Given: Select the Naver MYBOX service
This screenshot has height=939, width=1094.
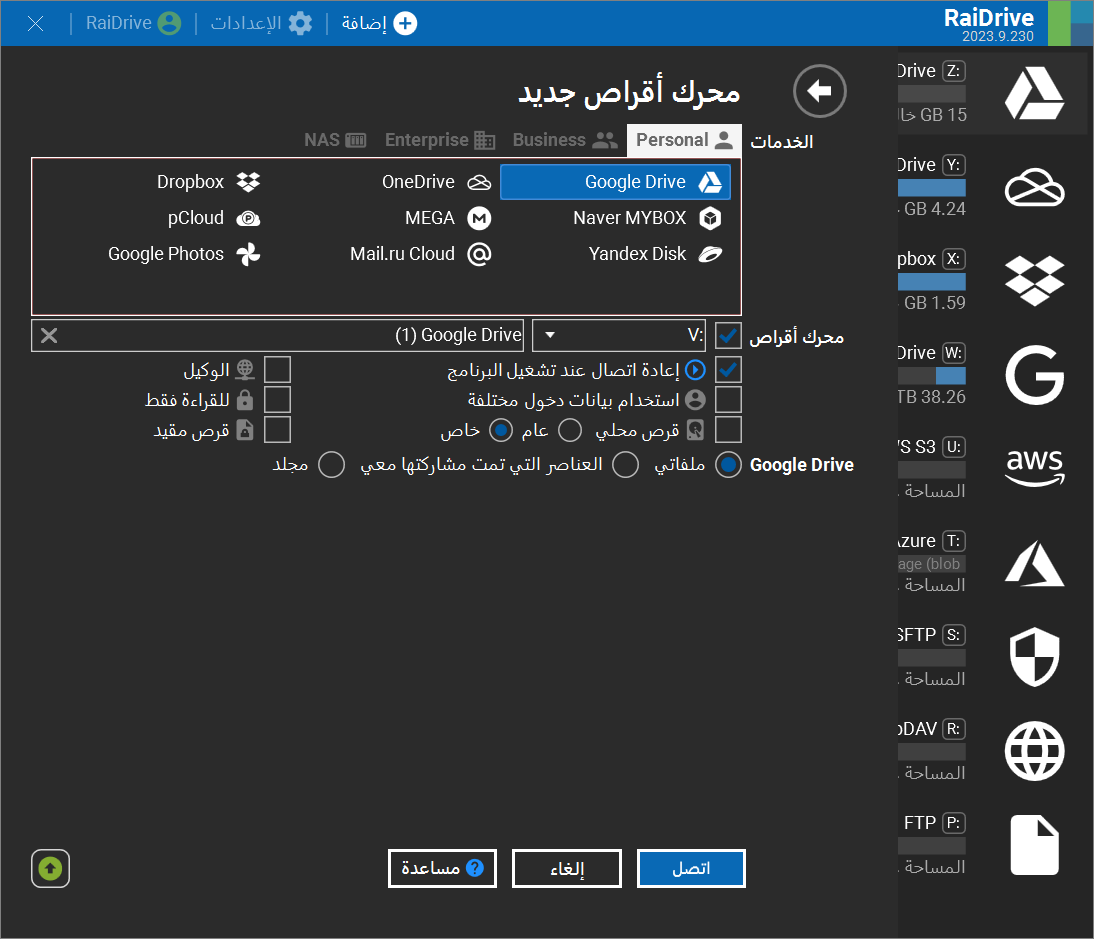Looking at the screenshot, I should click(x=647, y=218).
